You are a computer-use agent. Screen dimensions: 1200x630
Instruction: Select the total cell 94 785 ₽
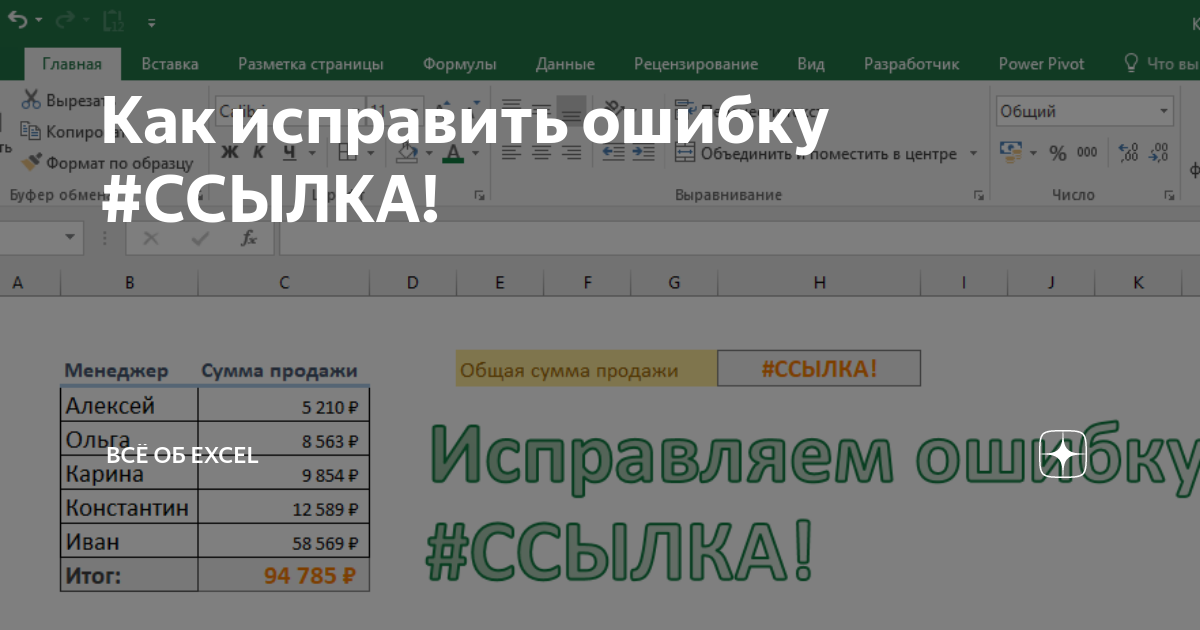pos(284,575)
